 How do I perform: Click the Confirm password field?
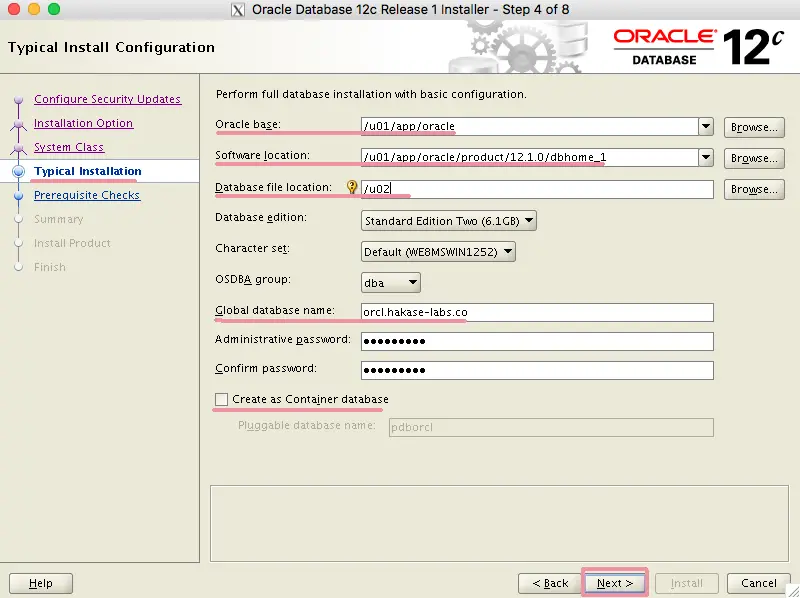pyautogui.click(x=537, y=370)
